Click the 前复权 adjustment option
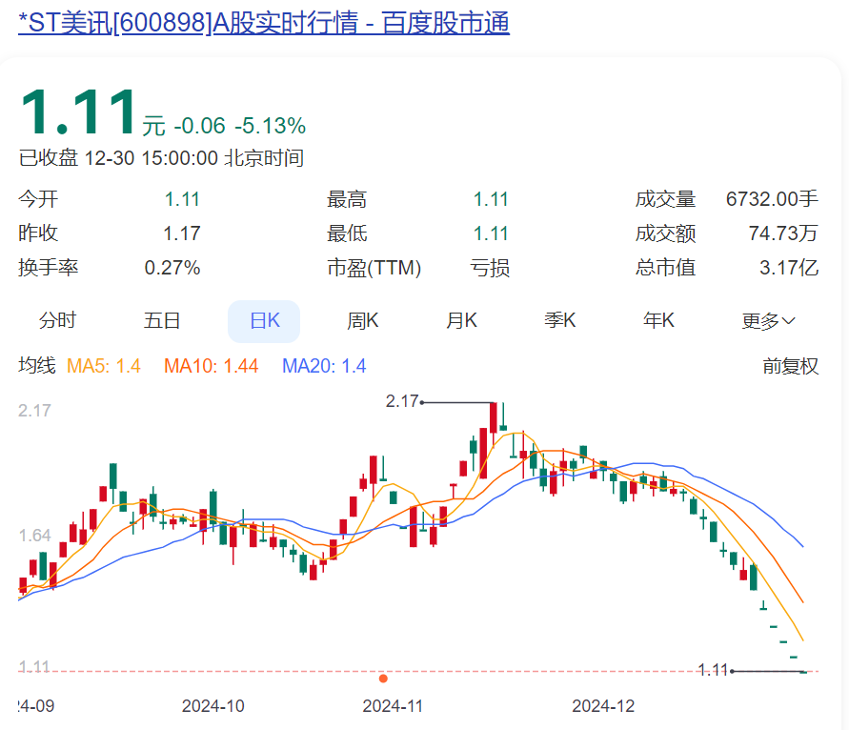The width and height of the screenshot is (849, 731). click(790, 366)
